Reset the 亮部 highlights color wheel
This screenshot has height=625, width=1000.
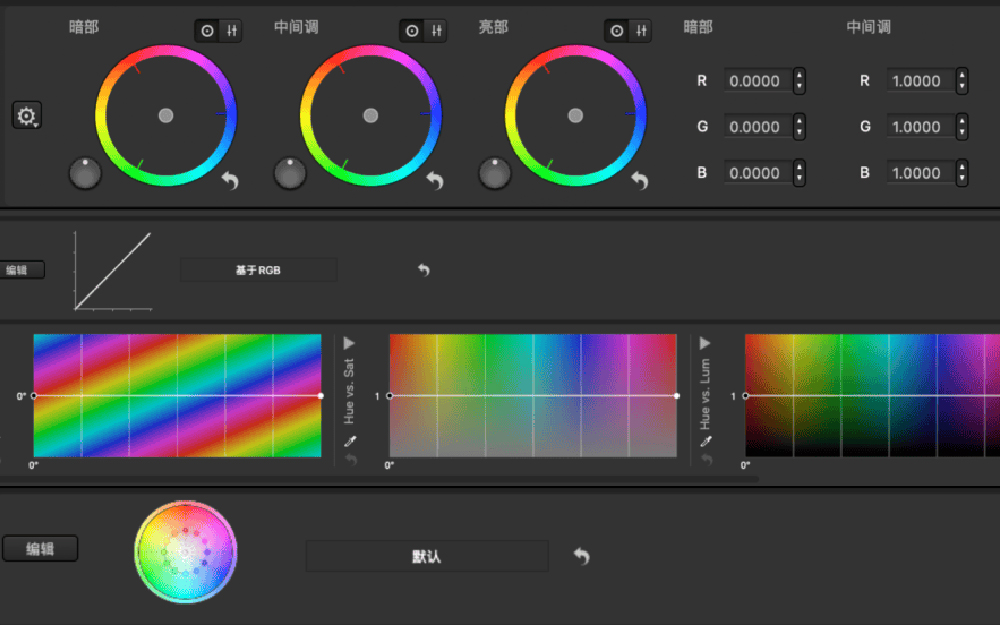click(640, 181)
